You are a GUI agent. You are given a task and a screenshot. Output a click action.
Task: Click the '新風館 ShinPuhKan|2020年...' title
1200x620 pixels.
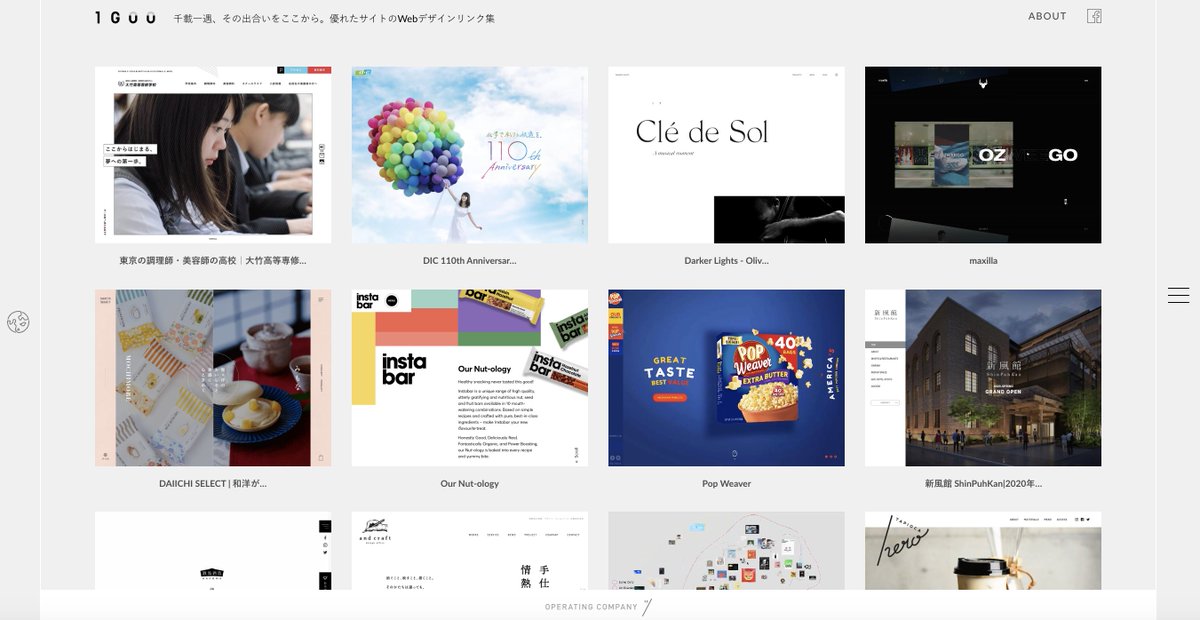tap(983, 484)
